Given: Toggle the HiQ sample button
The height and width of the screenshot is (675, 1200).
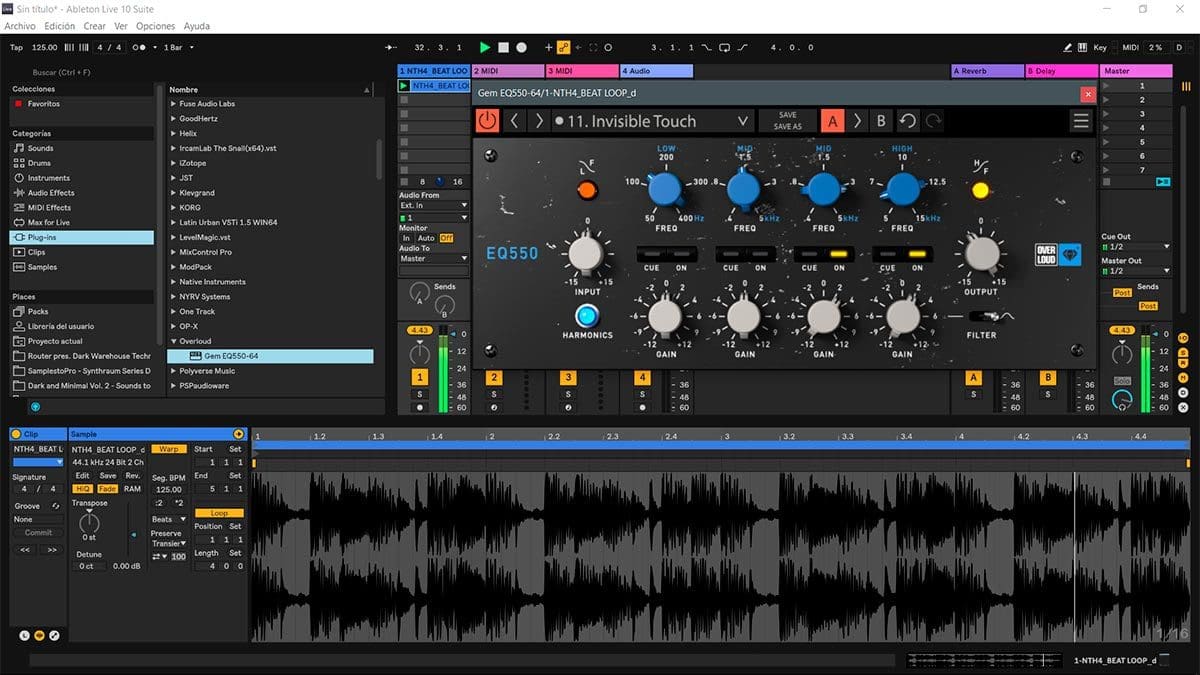Looking at the screenshot, I should click(83, 489).
